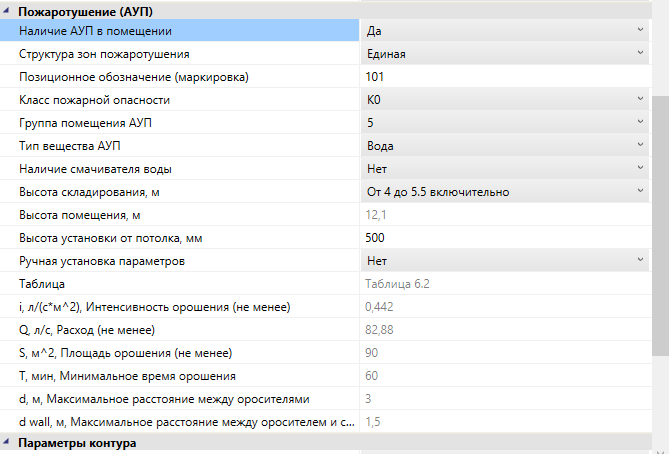The height and width of the screenshot is (454, 669).
Task: Open the Наличие смачивателя воды dropdown
Action: [505, 169]
